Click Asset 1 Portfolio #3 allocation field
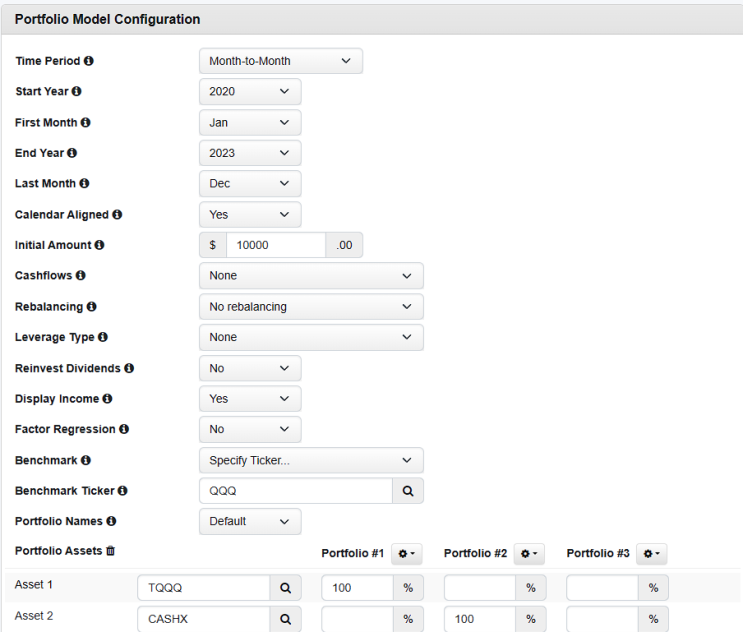Screen dimensions: 743x632 602,588
